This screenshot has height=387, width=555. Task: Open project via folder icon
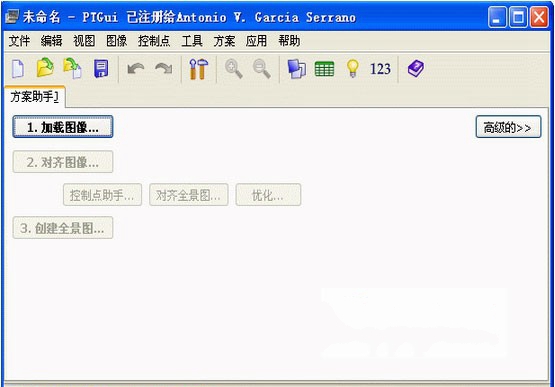[45, 67]
